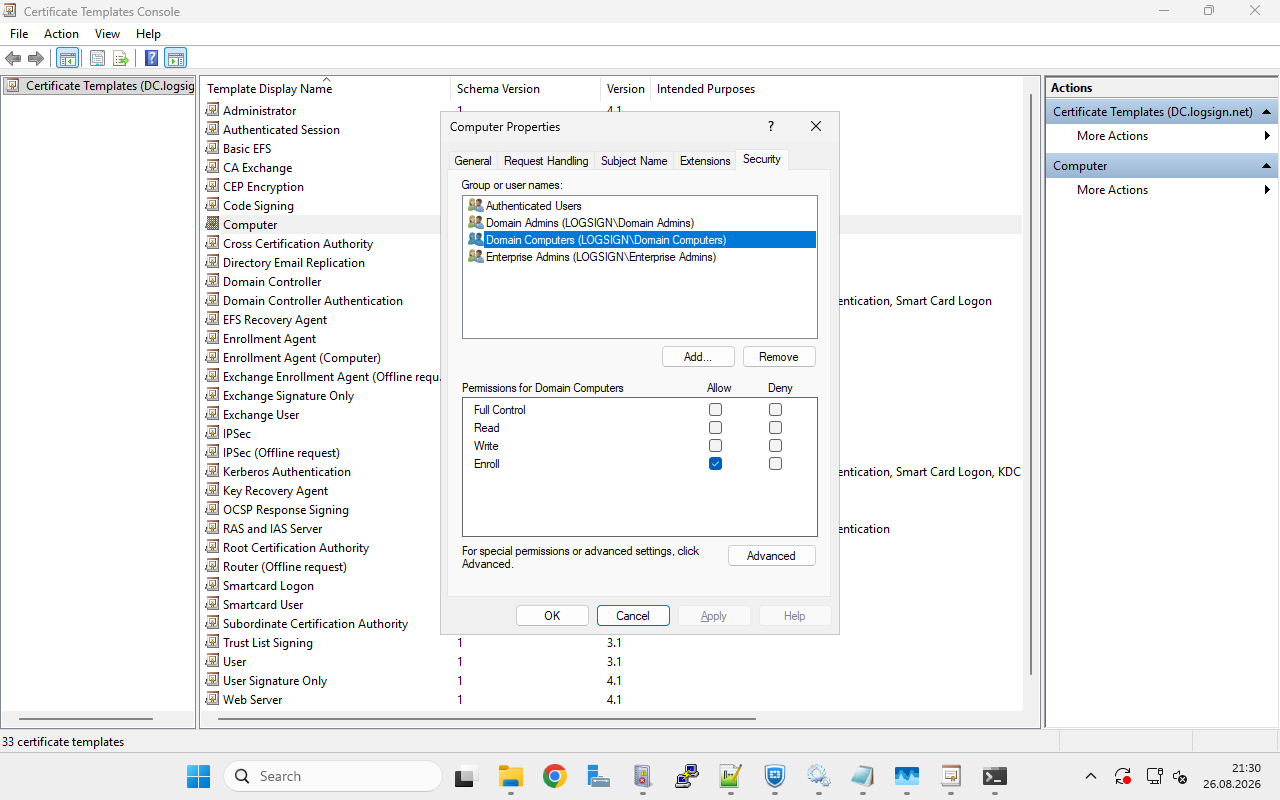The image size is (1280, 800).
Task: Click the Advanced button
Action: tap(771, 556)
